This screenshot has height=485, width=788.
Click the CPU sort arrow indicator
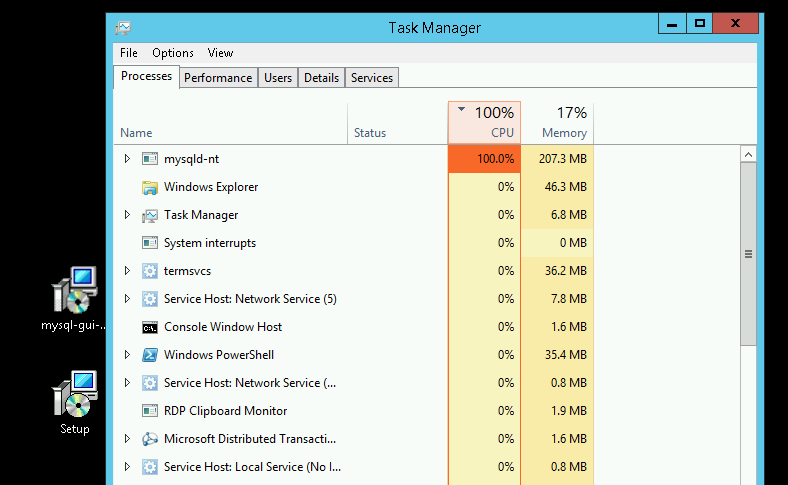pyautogui.click(x=461, y=109)
